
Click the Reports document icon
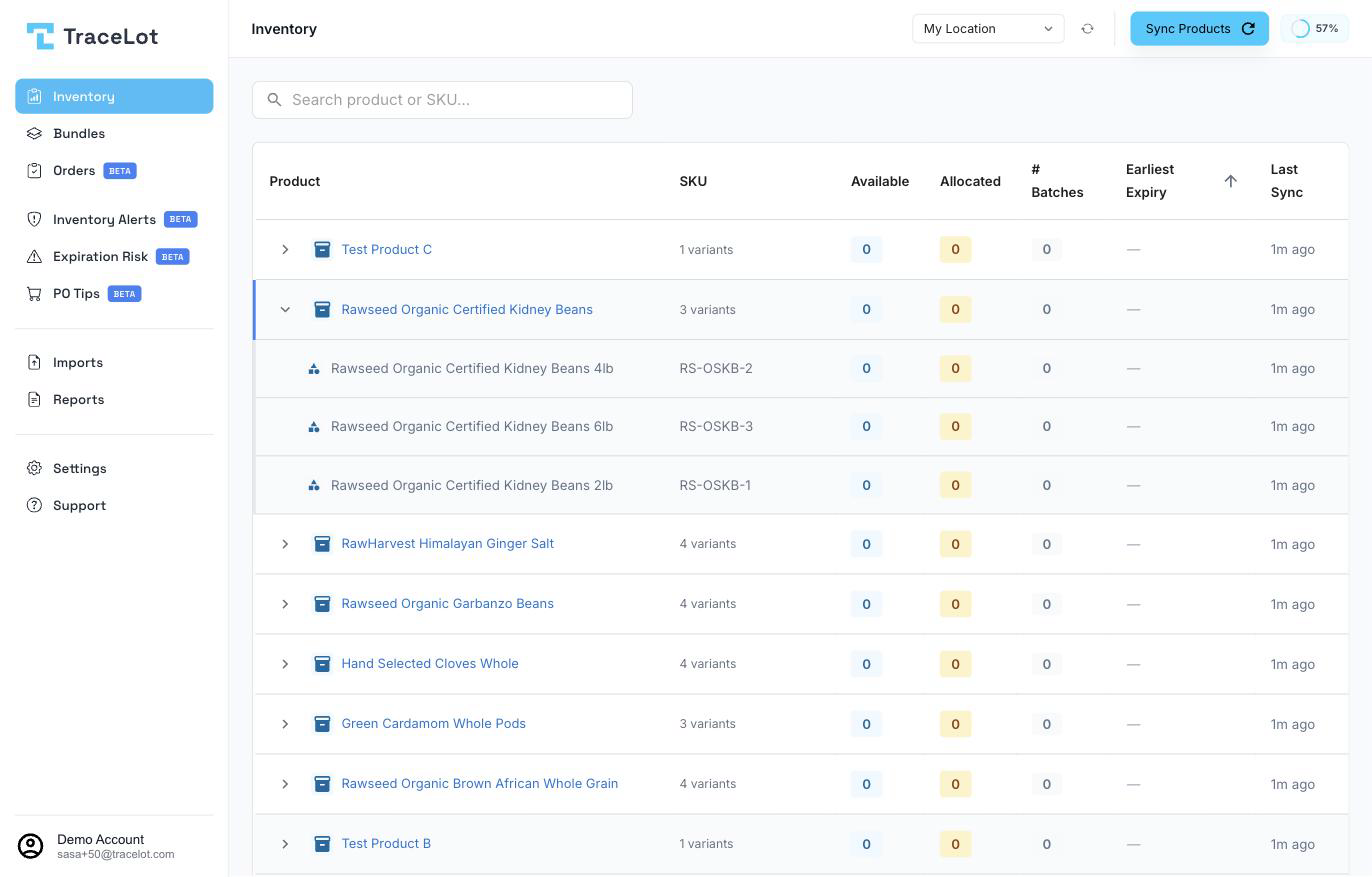pyautogui.click(x=35, y=400)
